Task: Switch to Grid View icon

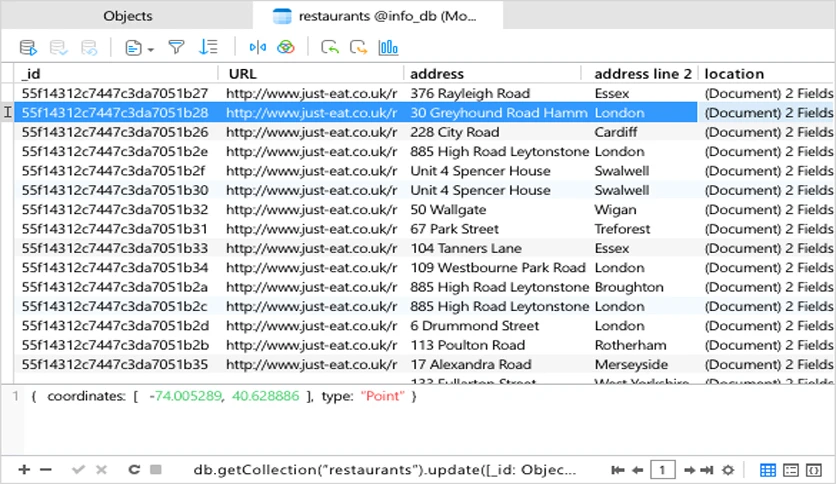Action: coord(768,470)
